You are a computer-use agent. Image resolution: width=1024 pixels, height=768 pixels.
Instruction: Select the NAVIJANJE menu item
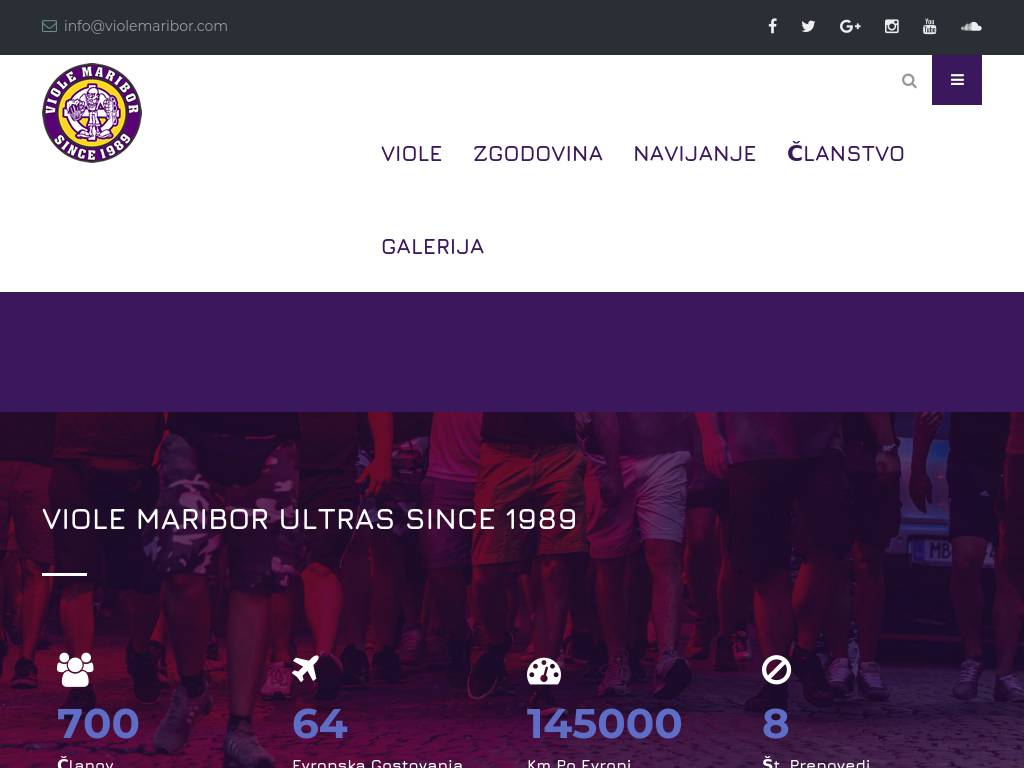pos(694,153)
